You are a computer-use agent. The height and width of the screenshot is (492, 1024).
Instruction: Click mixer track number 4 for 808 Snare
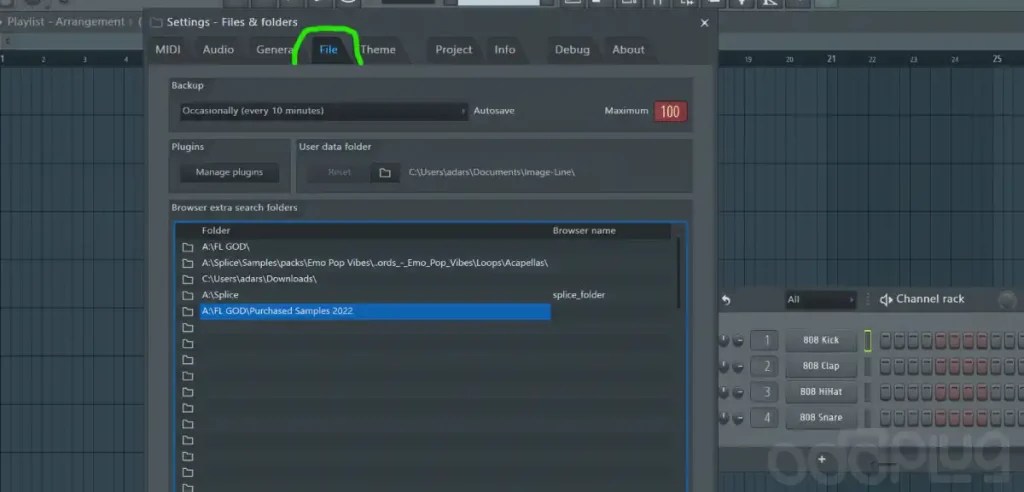click(x=764, y=418)
